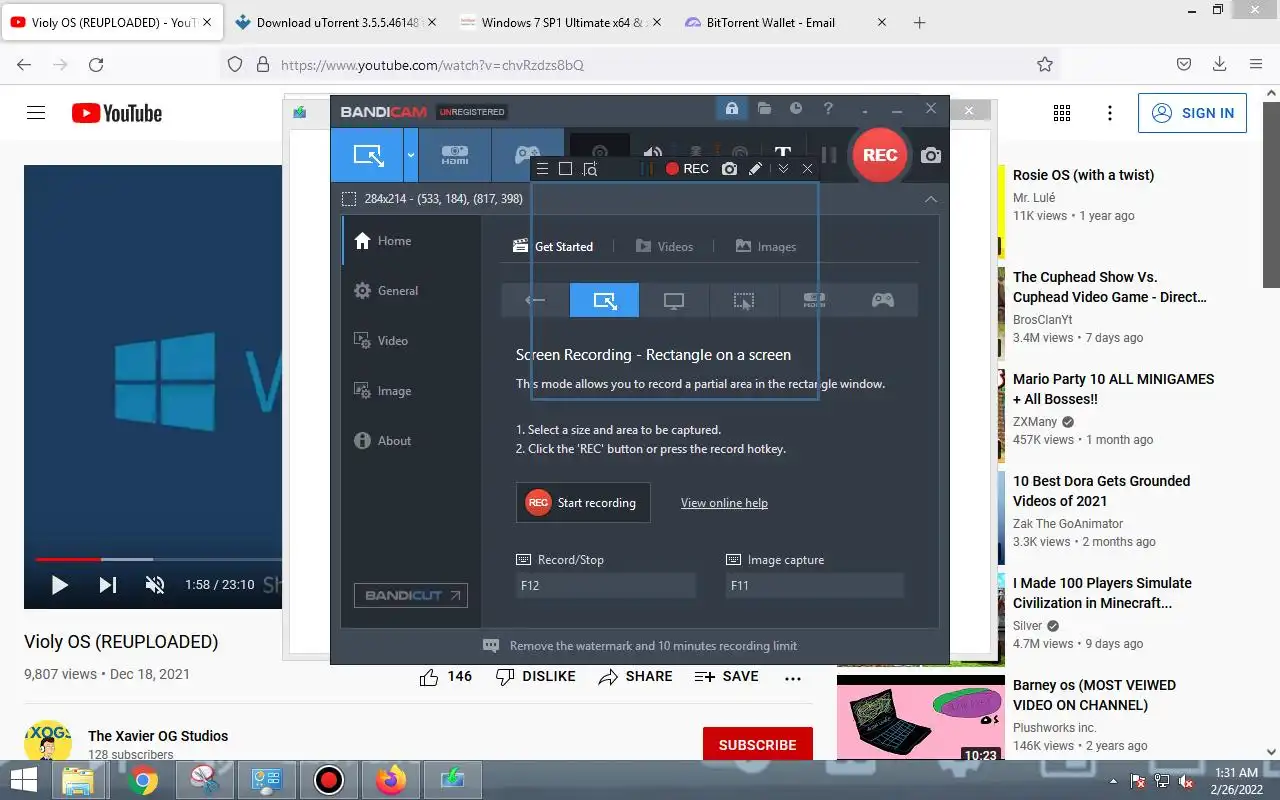Subscribe to The Xavier OG Studios

pyautogui.click(x=757, y=745)
